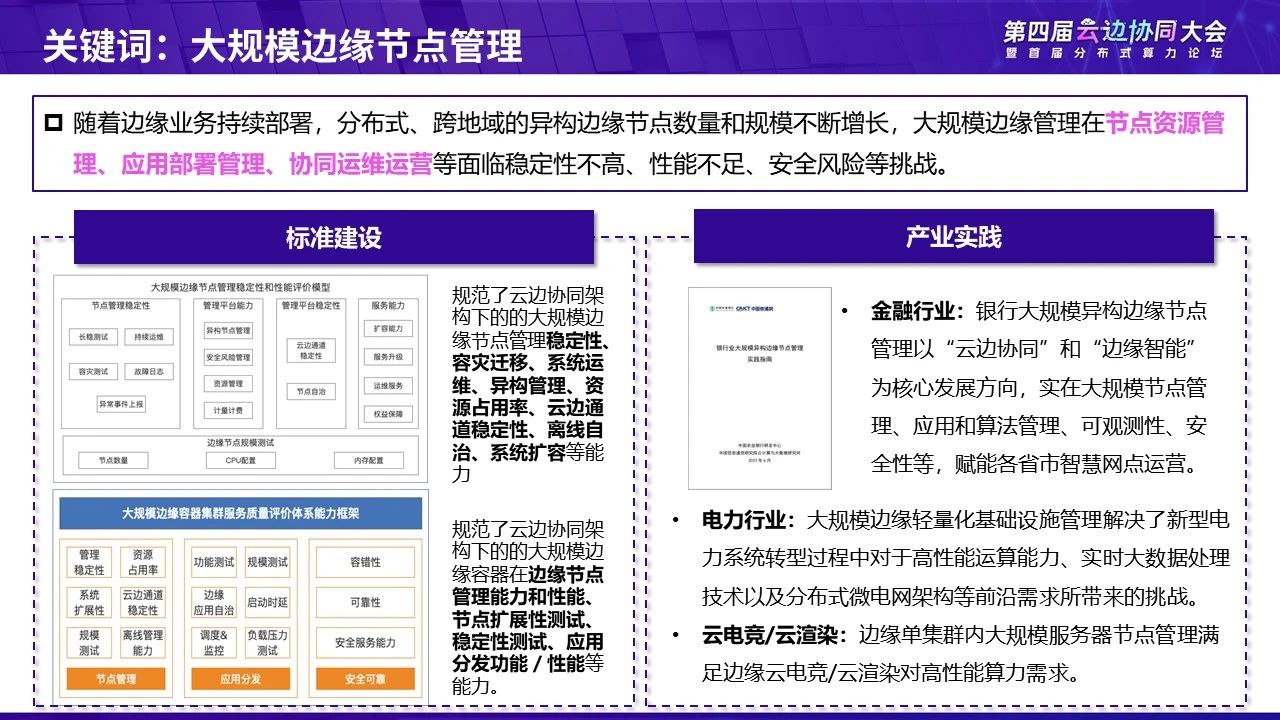Click the 启动时延 box
1280x720 pixels.
point(267,602)
